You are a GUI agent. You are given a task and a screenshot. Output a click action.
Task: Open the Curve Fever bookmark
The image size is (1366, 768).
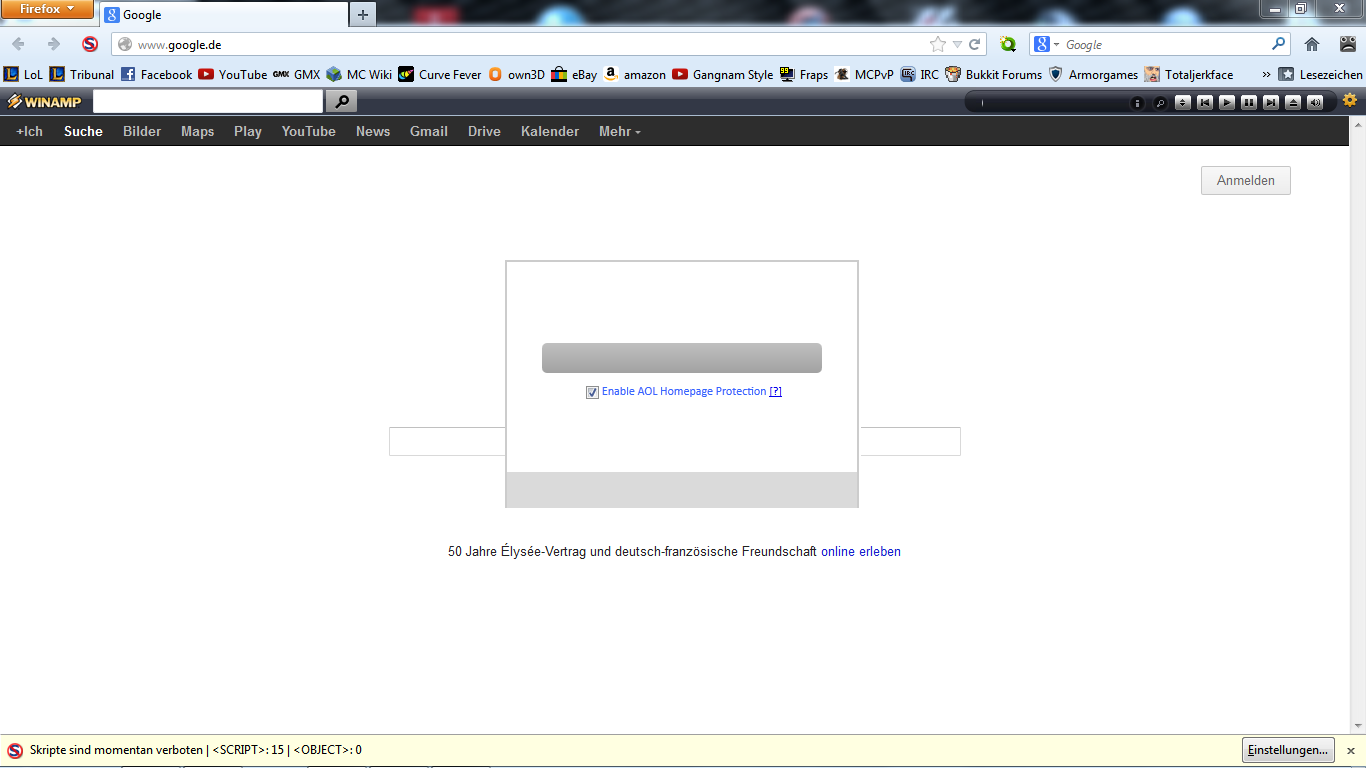coord(440,74)
